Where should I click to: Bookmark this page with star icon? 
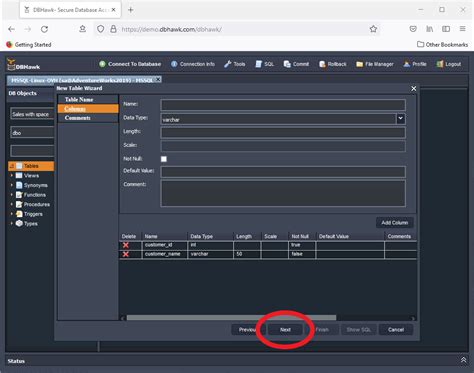[373, 29]
